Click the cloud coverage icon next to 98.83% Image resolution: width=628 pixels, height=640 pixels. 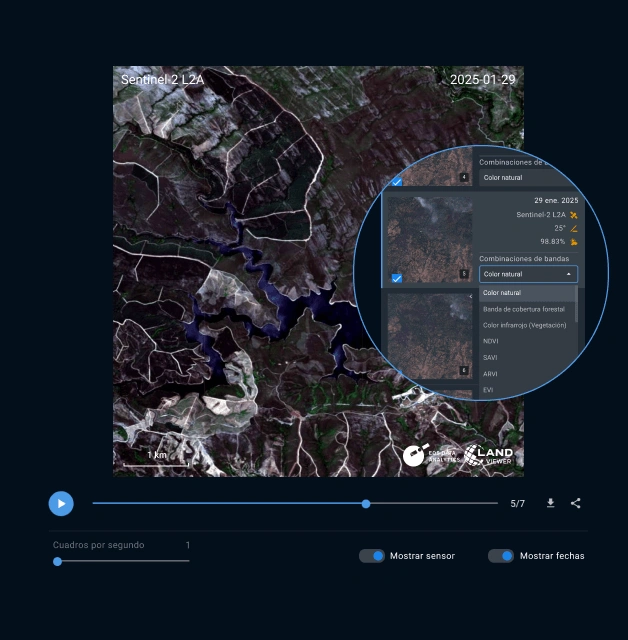point(574,242)
